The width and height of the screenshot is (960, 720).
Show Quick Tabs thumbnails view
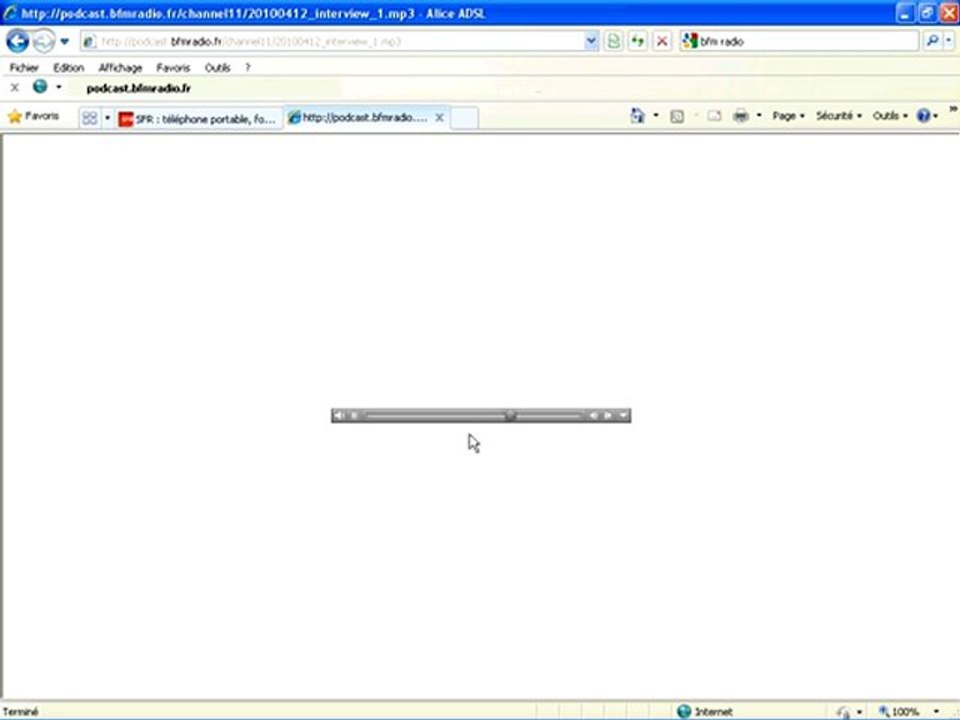[x=89, y=118]
